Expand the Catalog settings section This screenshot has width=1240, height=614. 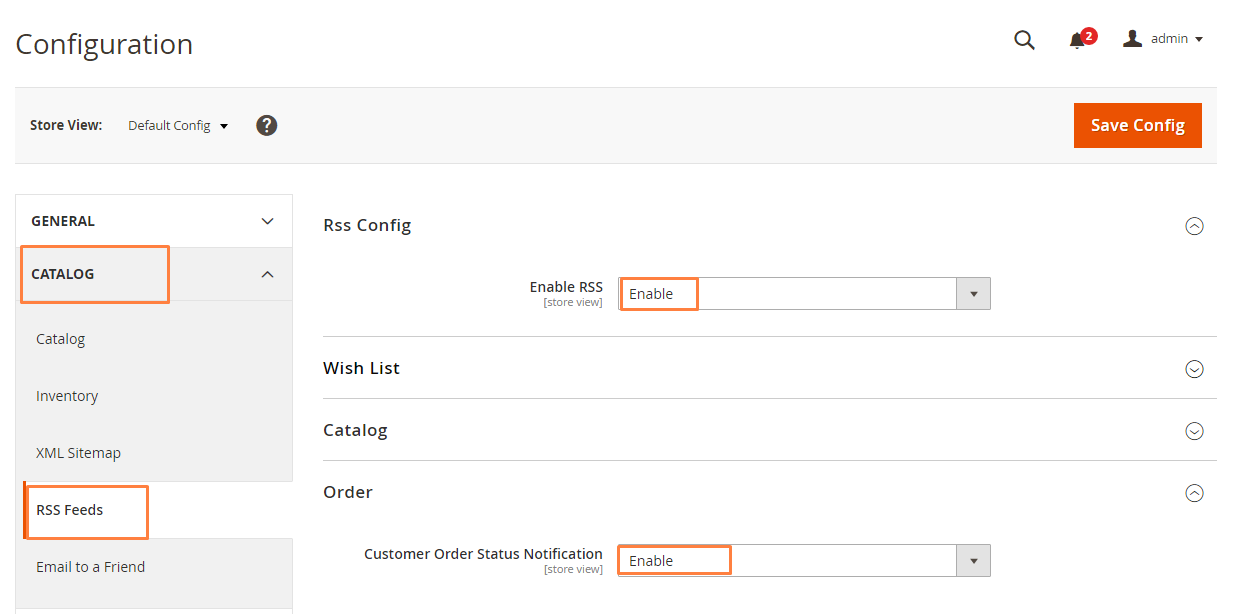pyautogui.click(x=1194, y=431)
